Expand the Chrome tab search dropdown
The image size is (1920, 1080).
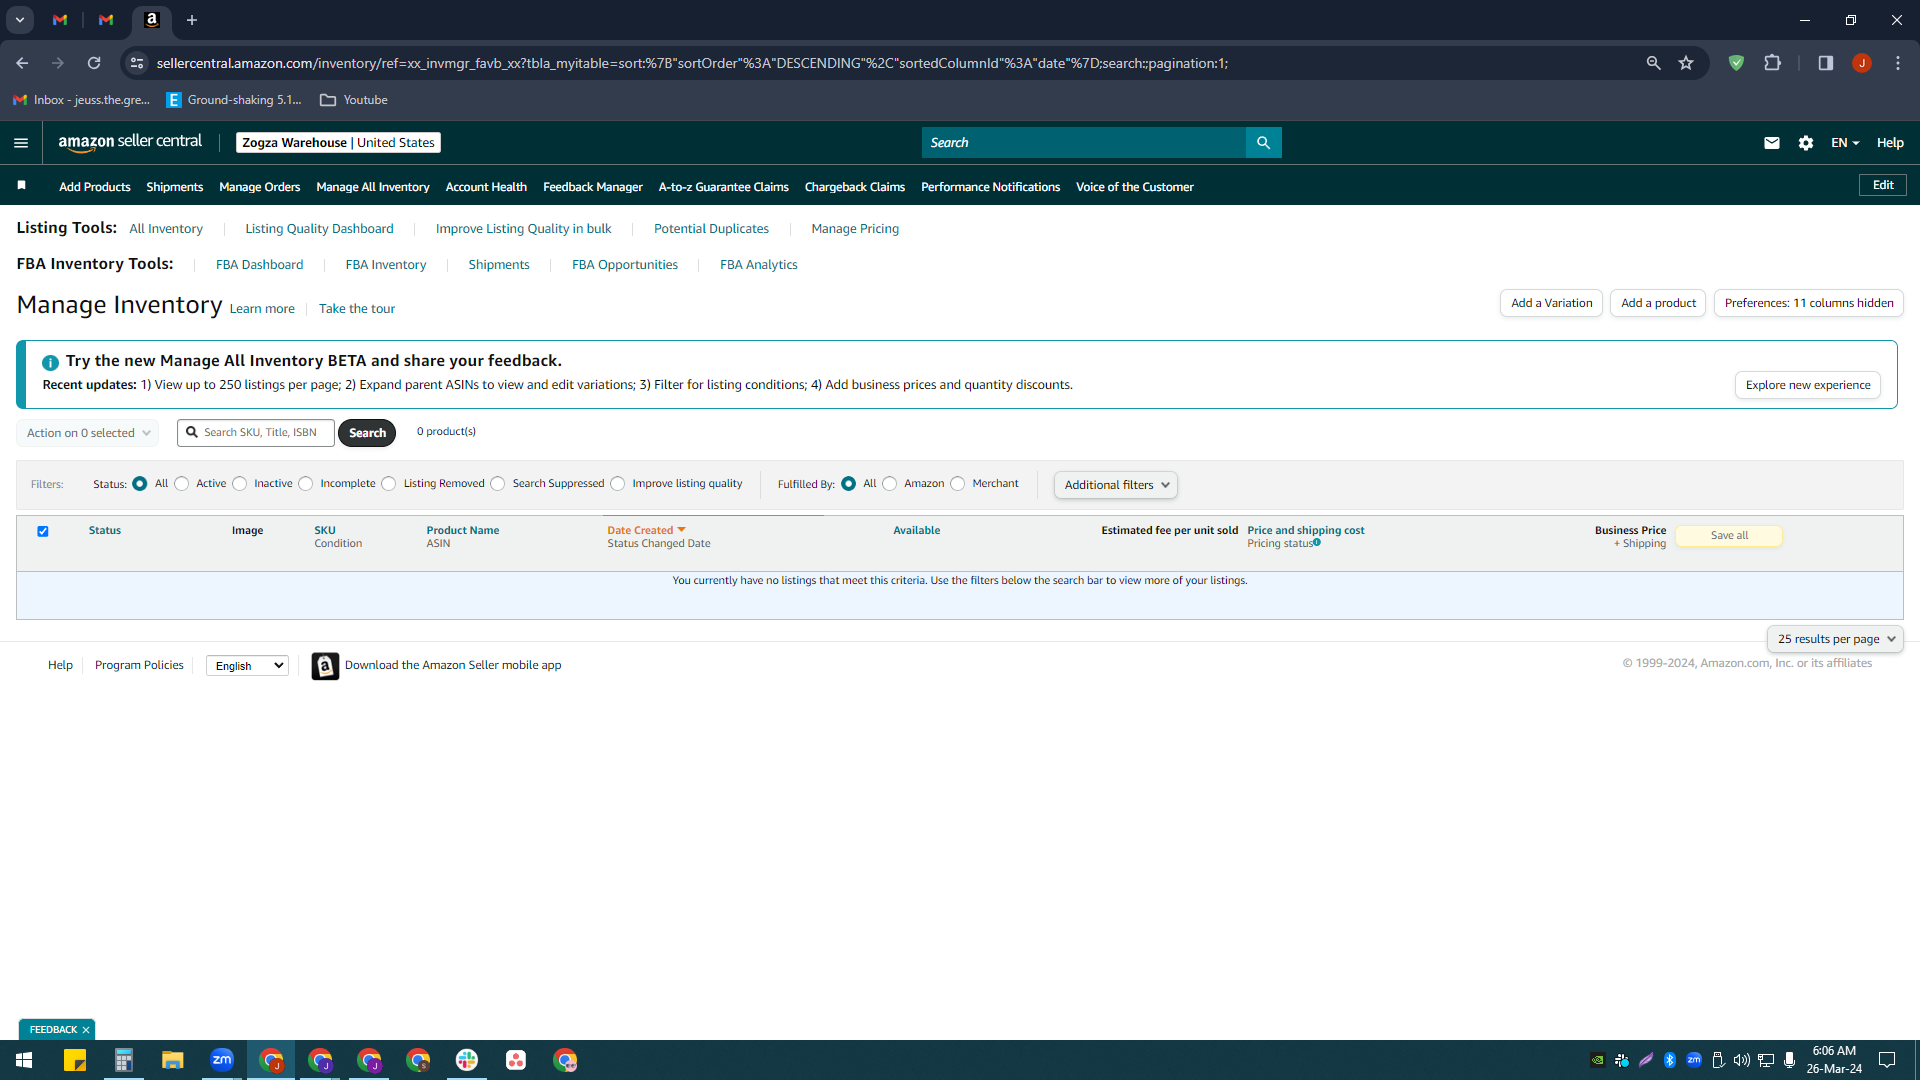pos(19,20)
